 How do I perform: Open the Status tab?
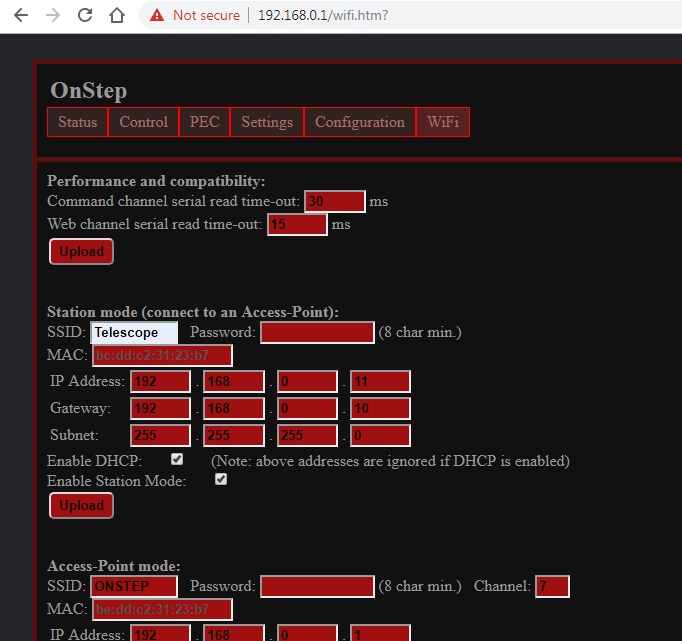click(x=77, y=122)
